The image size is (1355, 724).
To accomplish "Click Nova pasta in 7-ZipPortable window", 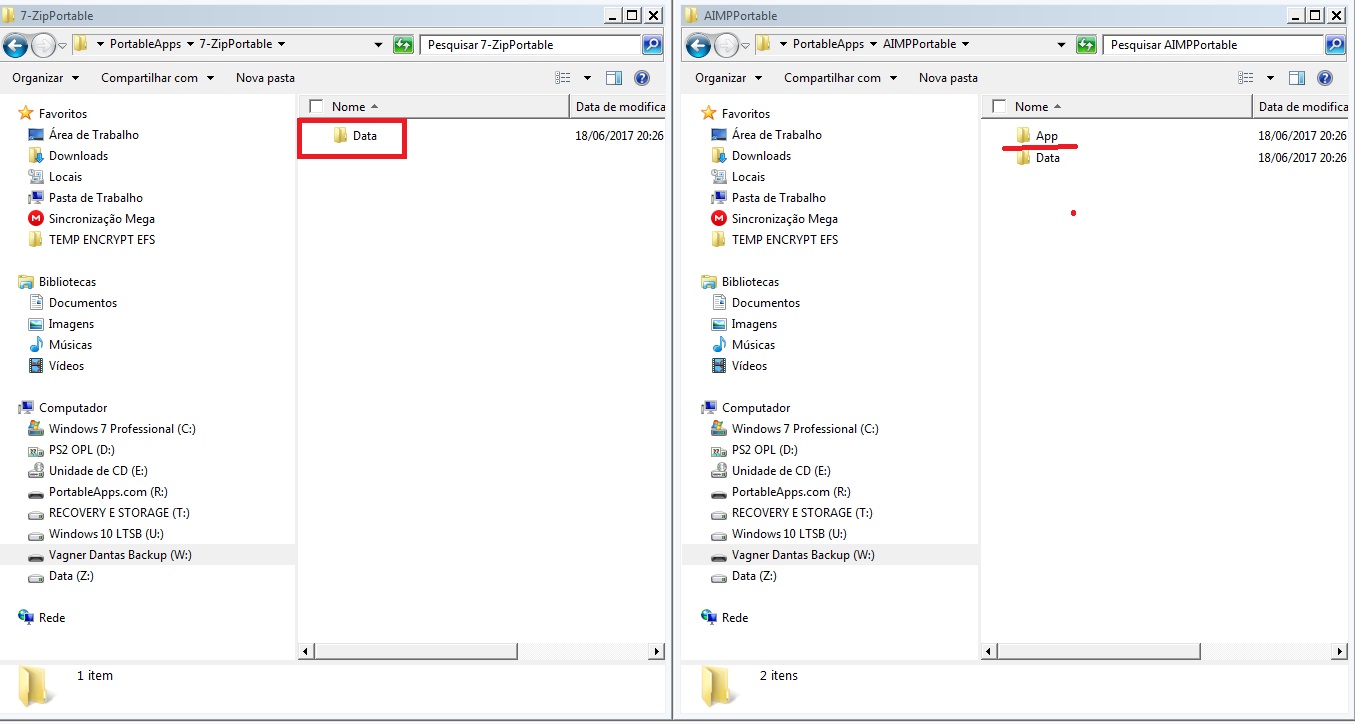I will 265,78.
